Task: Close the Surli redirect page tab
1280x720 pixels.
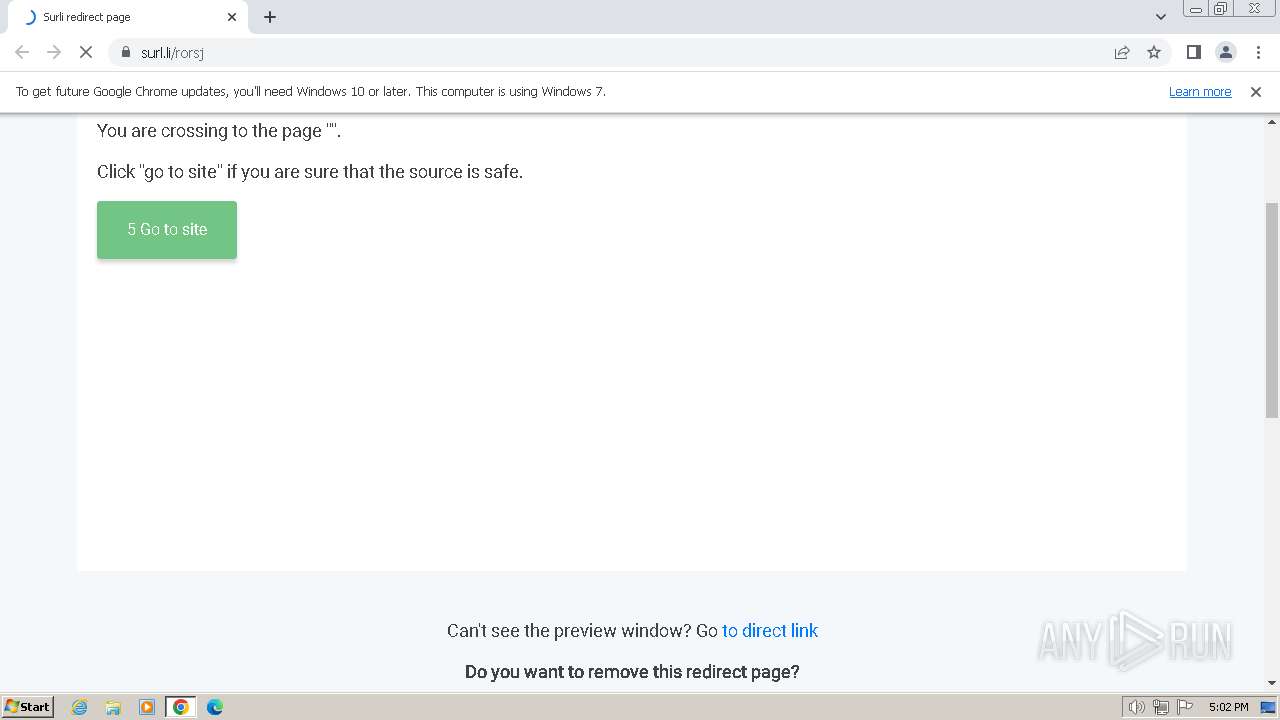Action: pos(232,17)
